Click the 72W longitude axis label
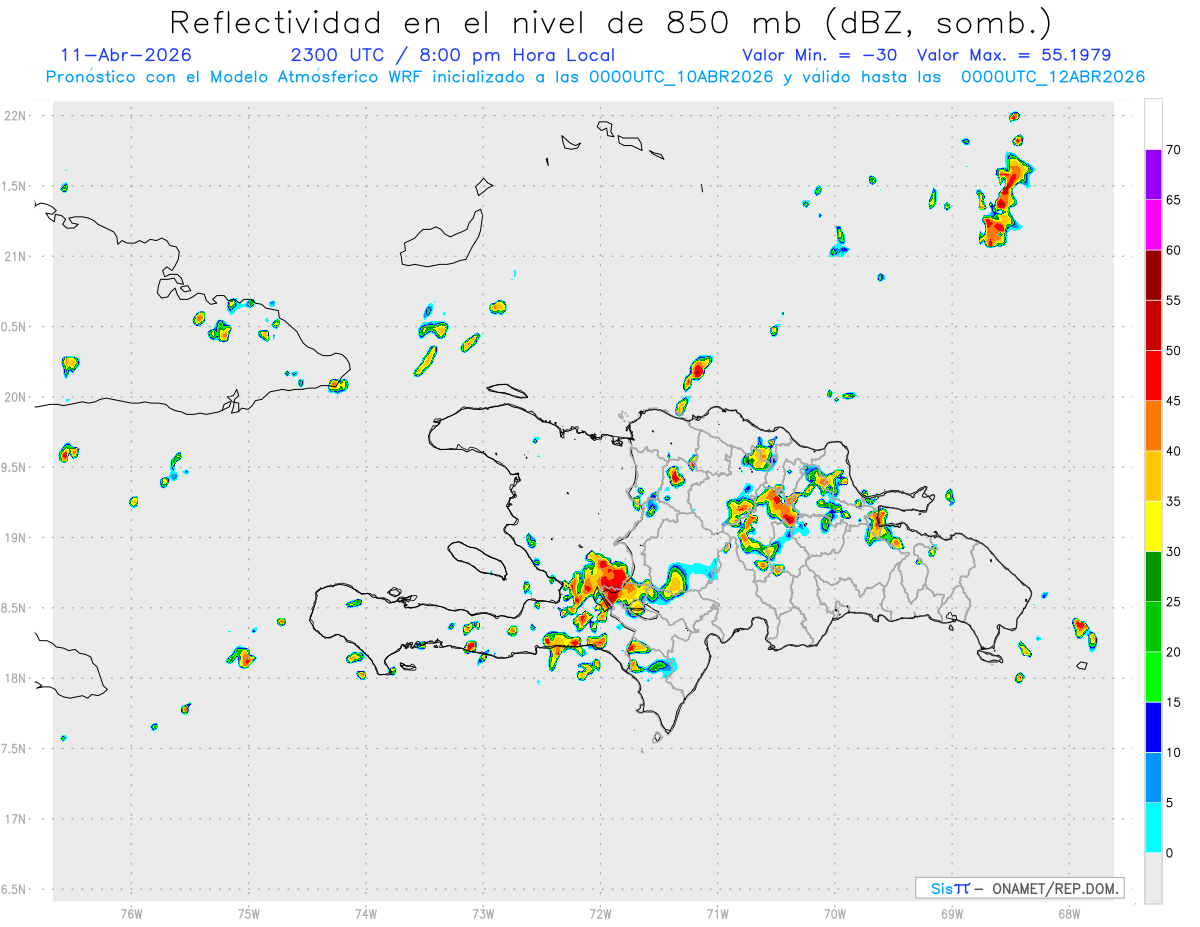Image resolution: width=1200 pixels, height=927 pixels. (x=600, y=913)
